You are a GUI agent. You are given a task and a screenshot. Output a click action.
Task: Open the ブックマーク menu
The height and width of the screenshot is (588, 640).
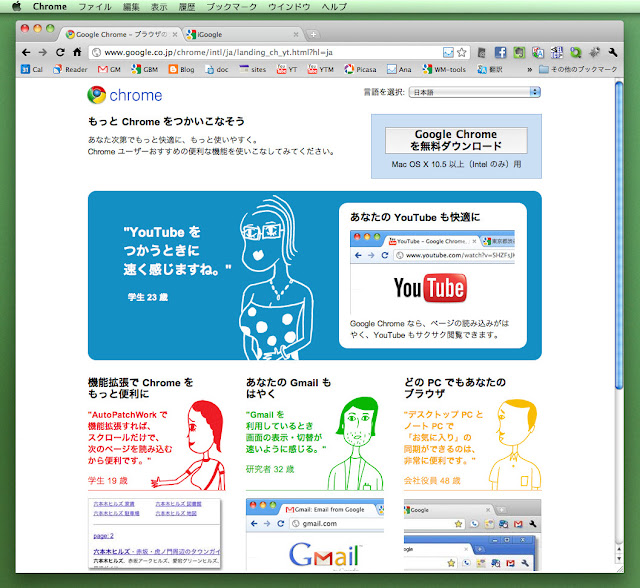point(231,7)
